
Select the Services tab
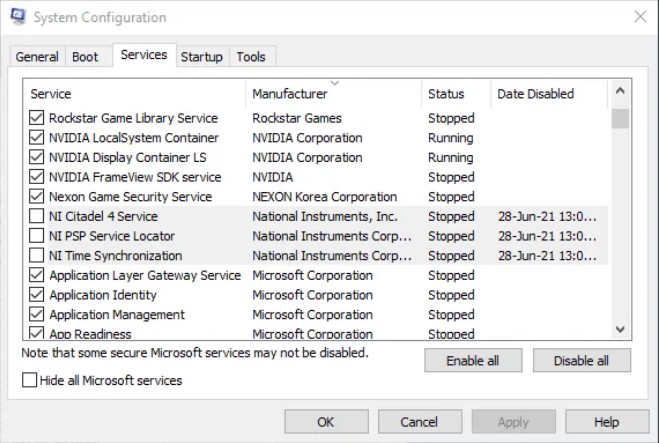[144, 55]
